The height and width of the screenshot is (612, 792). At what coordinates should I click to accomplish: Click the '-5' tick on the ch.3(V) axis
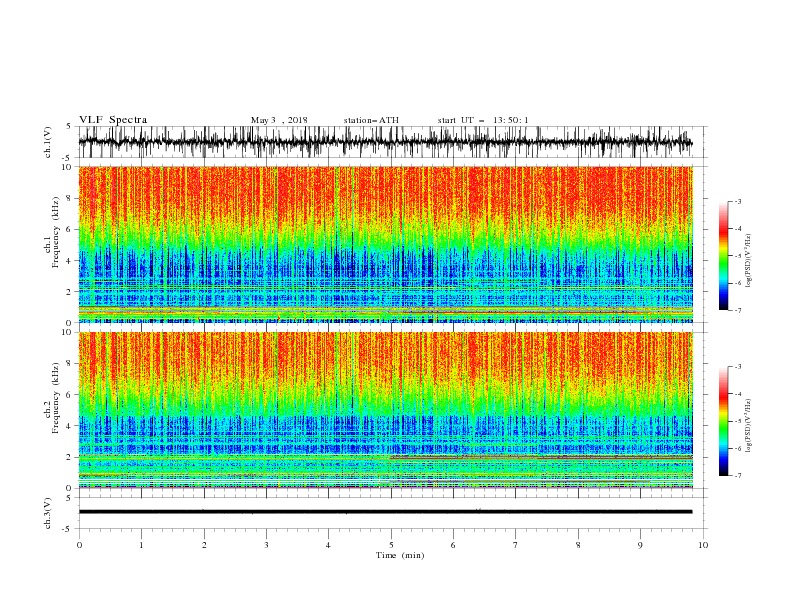(68, 529)
